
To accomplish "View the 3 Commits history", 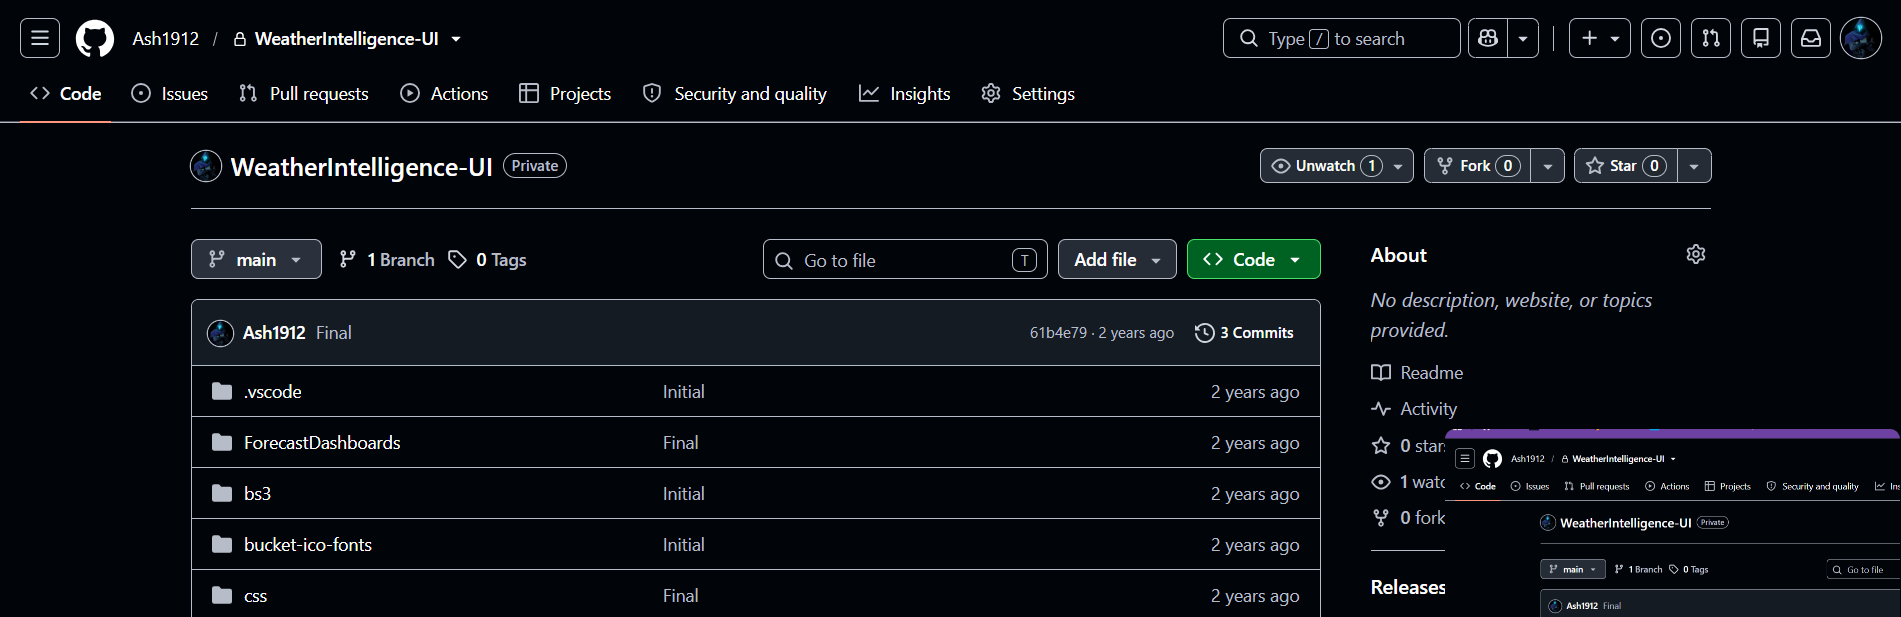I will pyautogui.click(x=1244, y=333).
